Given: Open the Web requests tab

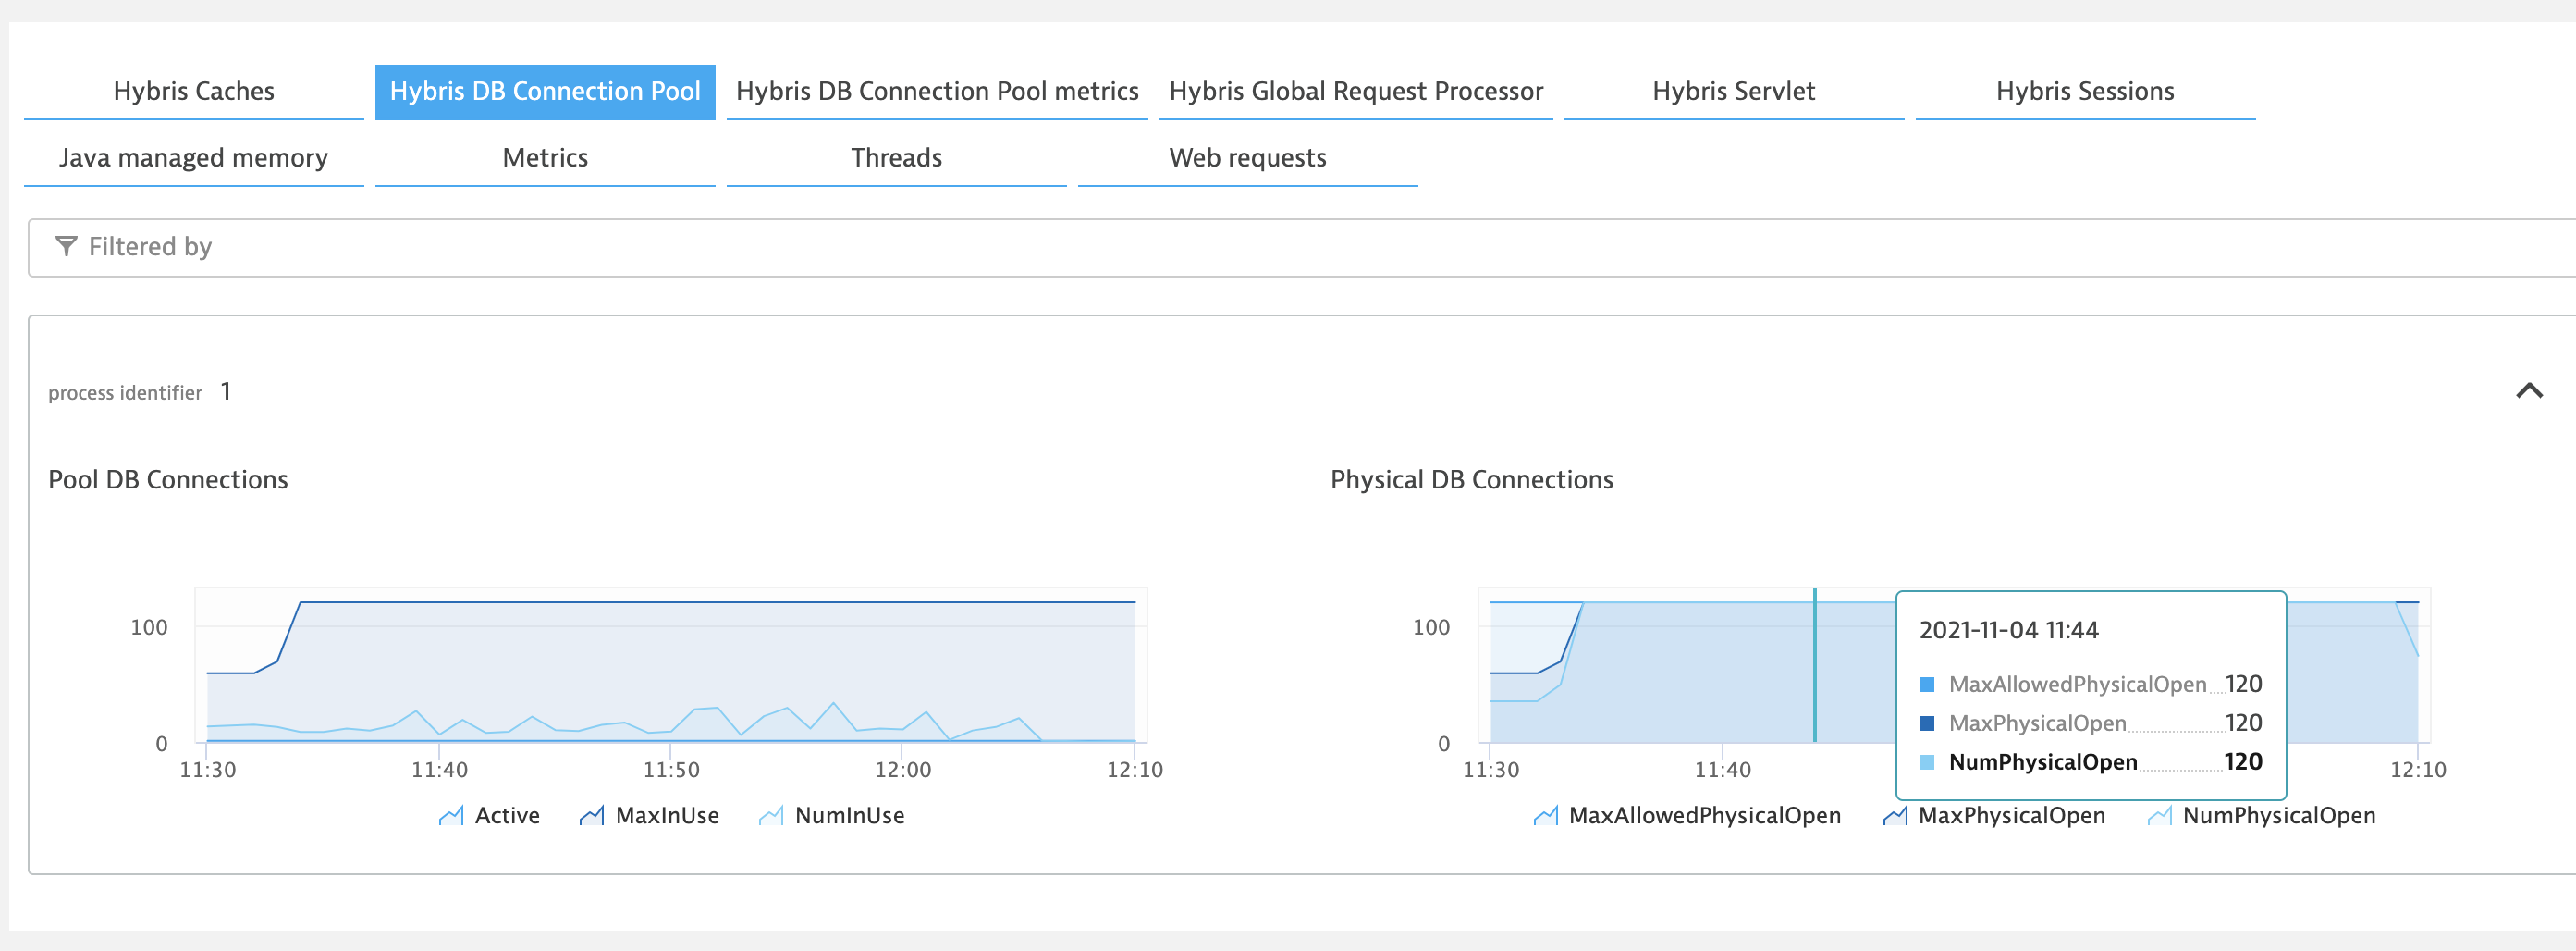Looking at the screenshot, I should tap(1248, 158).
